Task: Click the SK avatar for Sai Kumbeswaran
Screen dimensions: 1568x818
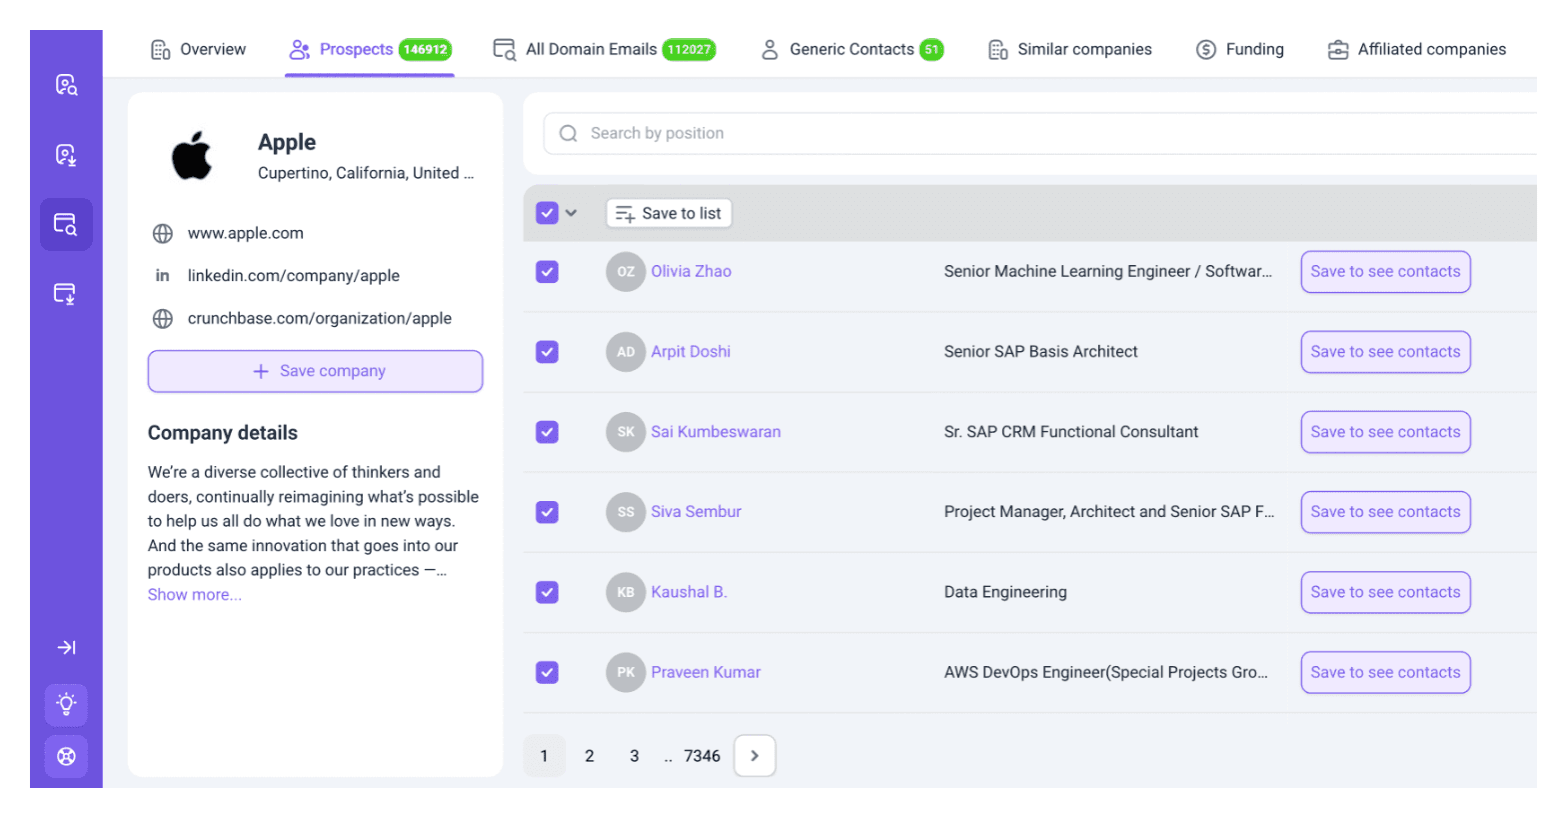Action: coord(625,432)
